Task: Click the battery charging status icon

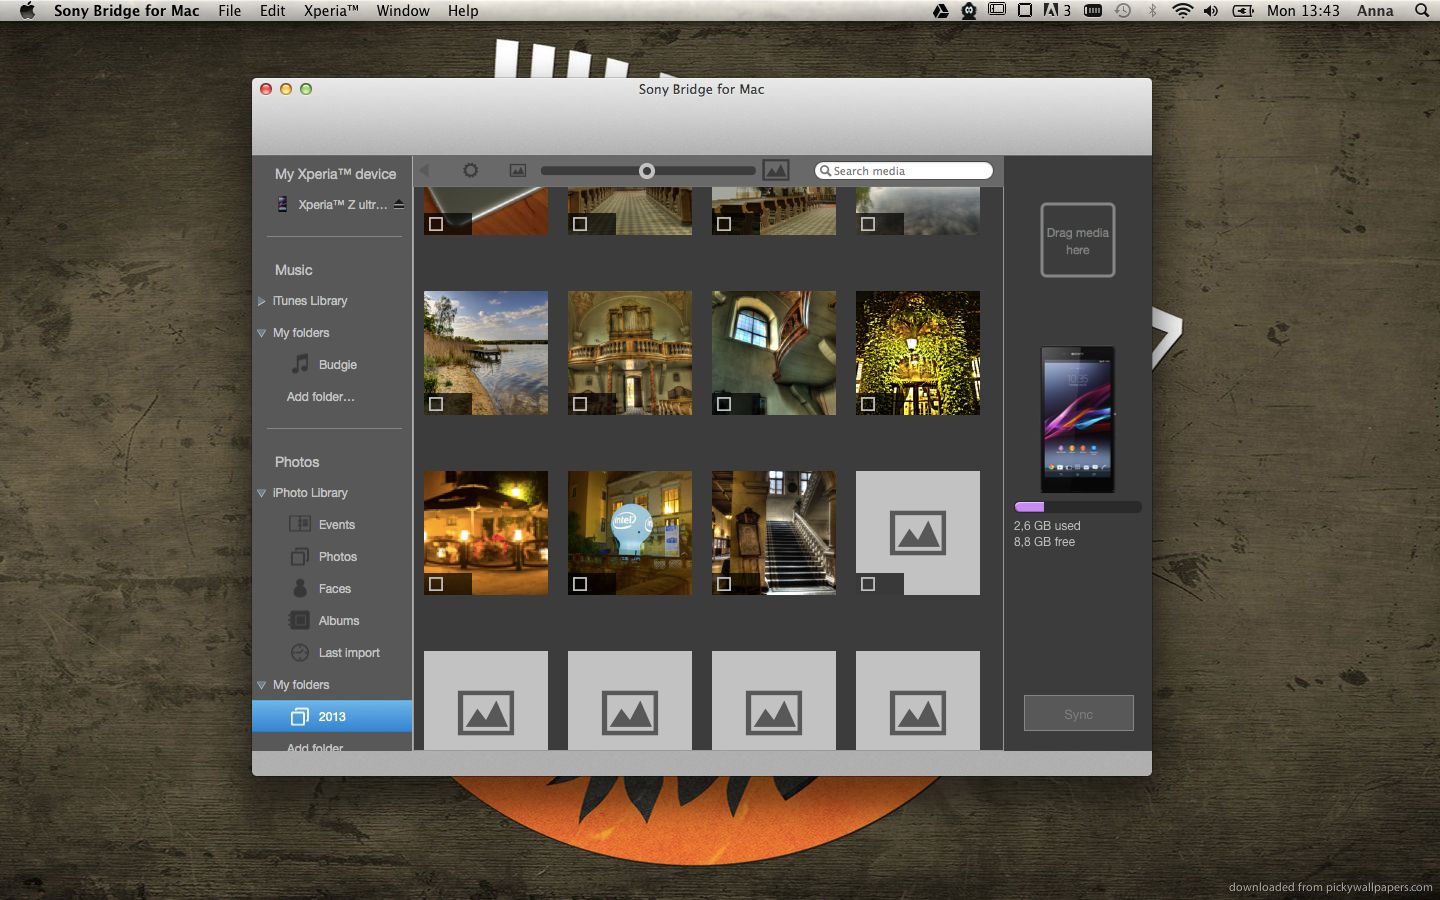Action: pos(1243,11)
